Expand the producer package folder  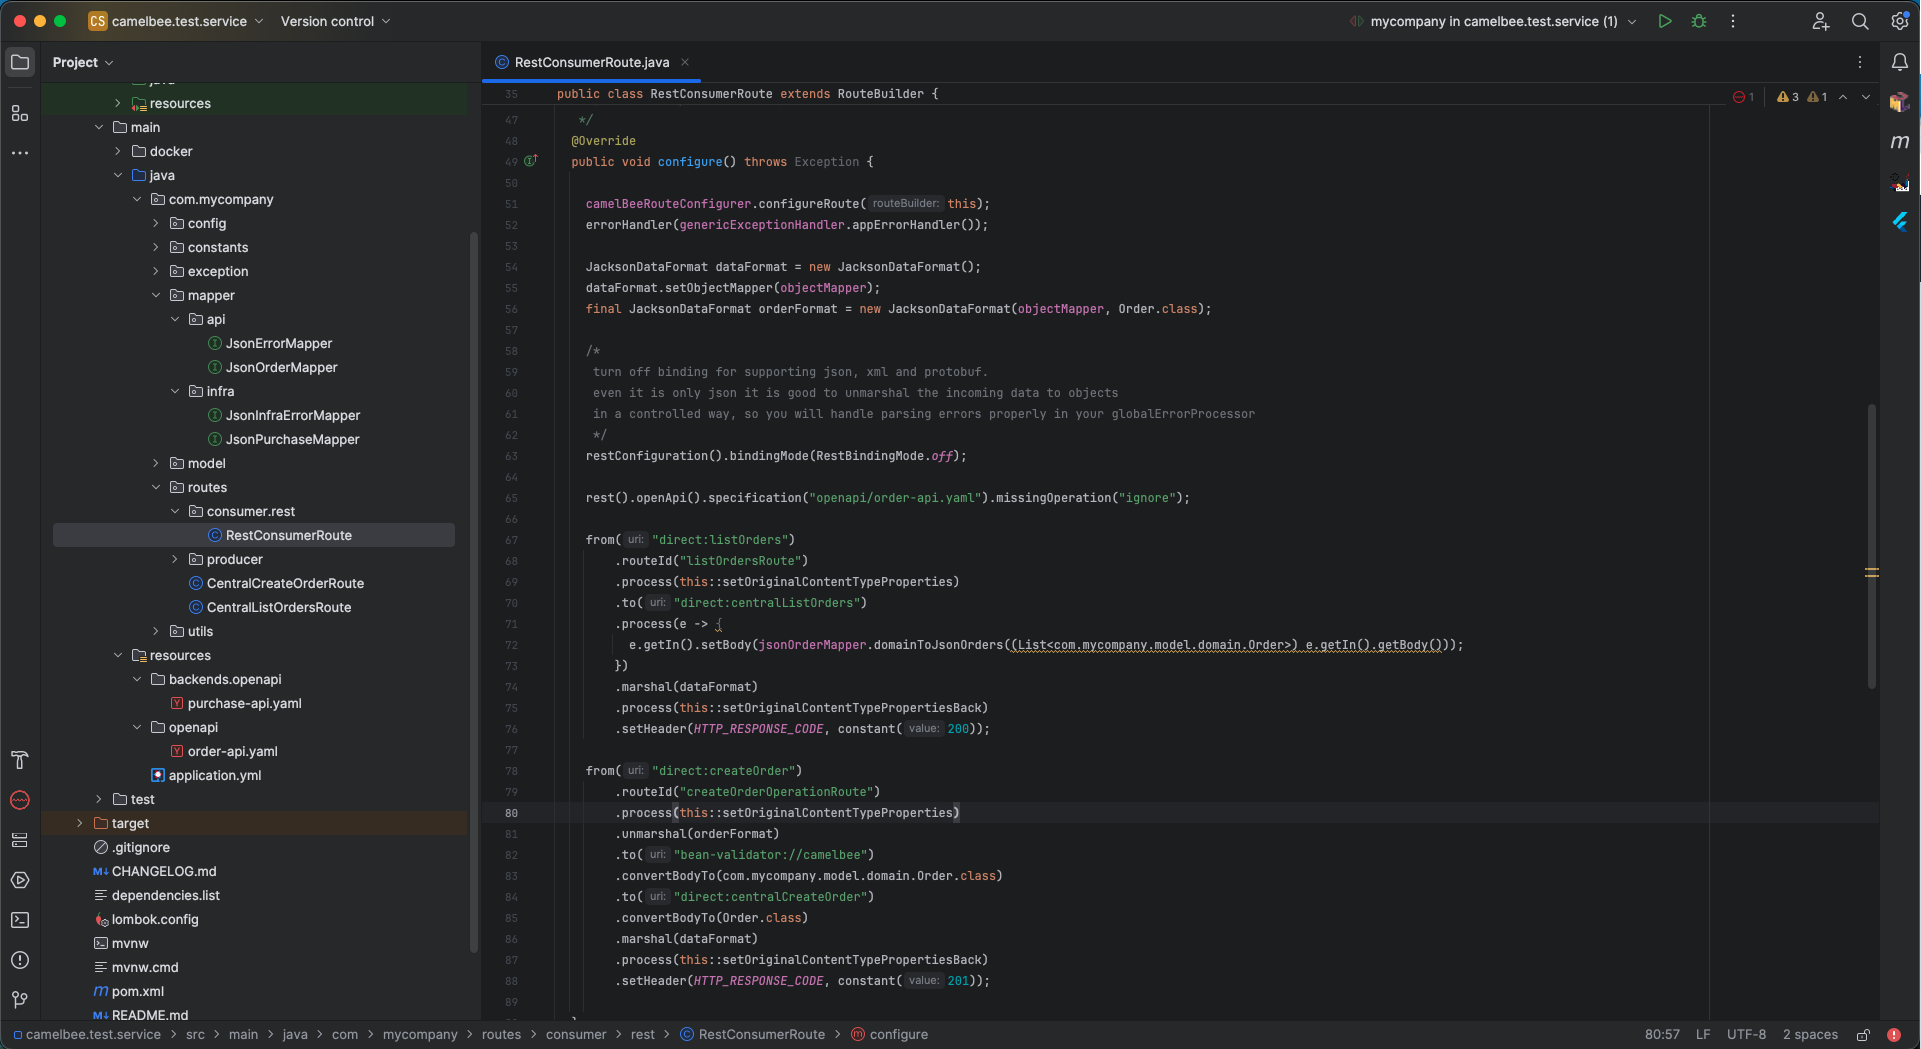pos(175,559)
